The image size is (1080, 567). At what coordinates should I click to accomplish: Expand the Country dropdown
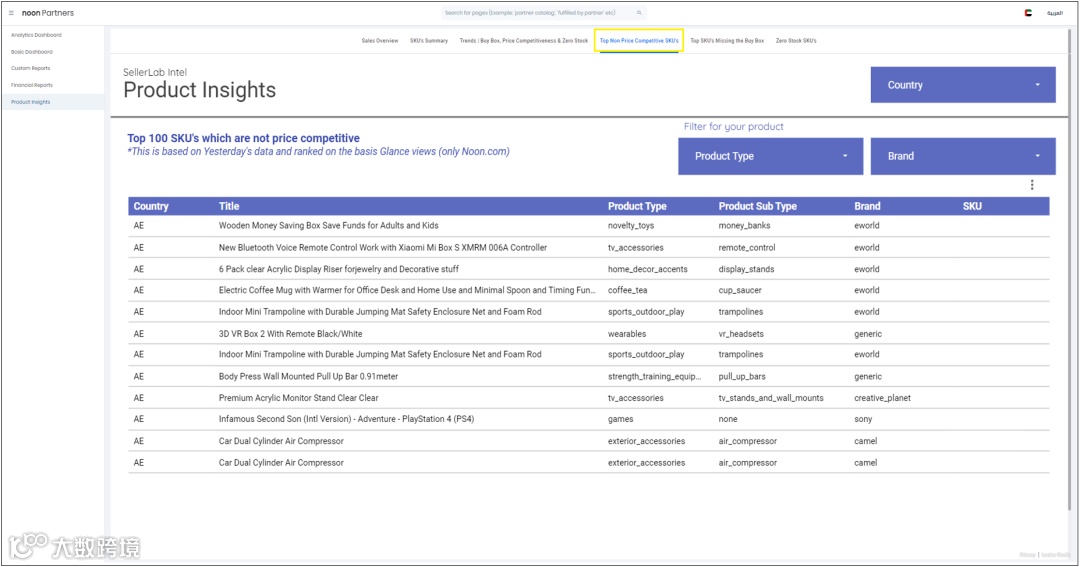963,85
